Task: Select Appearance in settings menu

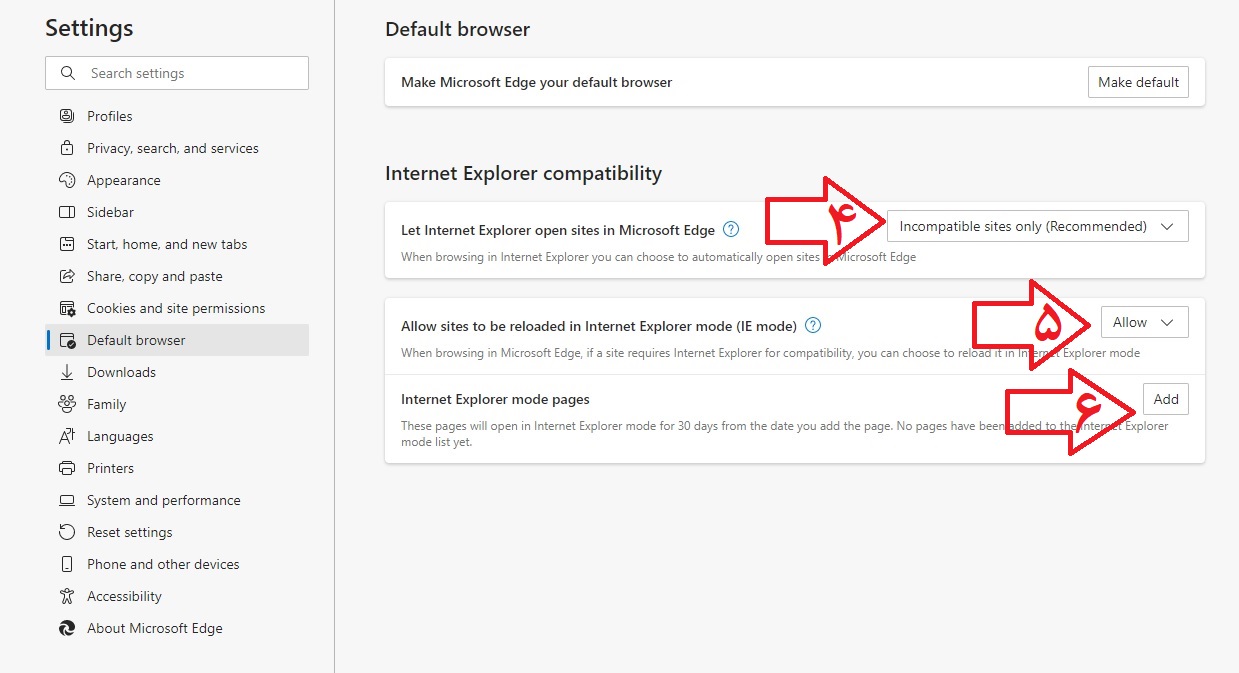Action: 177,180
